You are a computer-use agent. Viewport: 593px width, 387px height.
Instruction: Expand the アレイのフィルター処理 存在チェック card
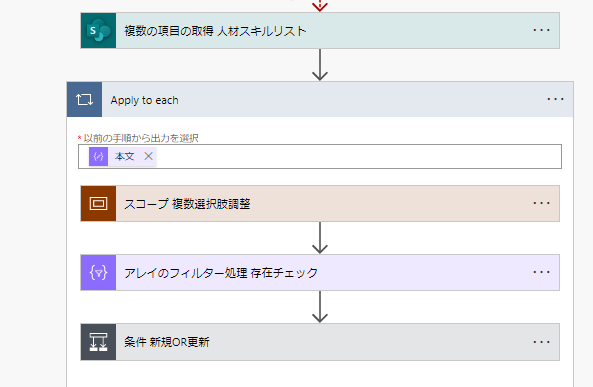(x=320, y=272)
